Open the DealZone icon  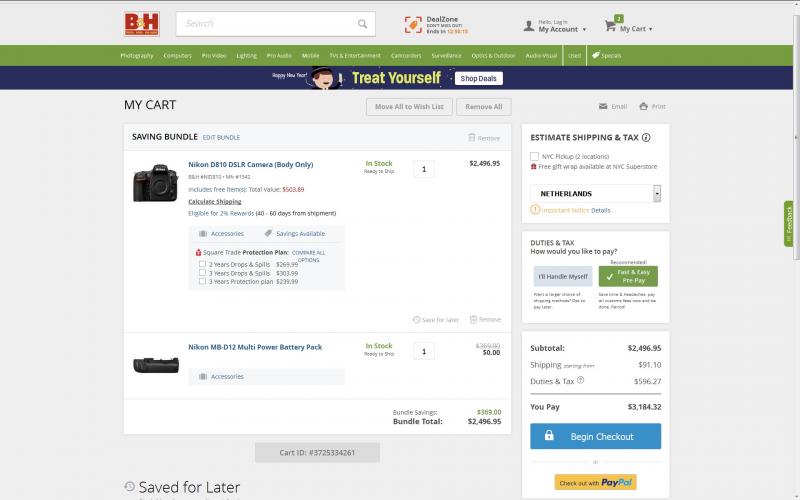(x=413, y=24)
